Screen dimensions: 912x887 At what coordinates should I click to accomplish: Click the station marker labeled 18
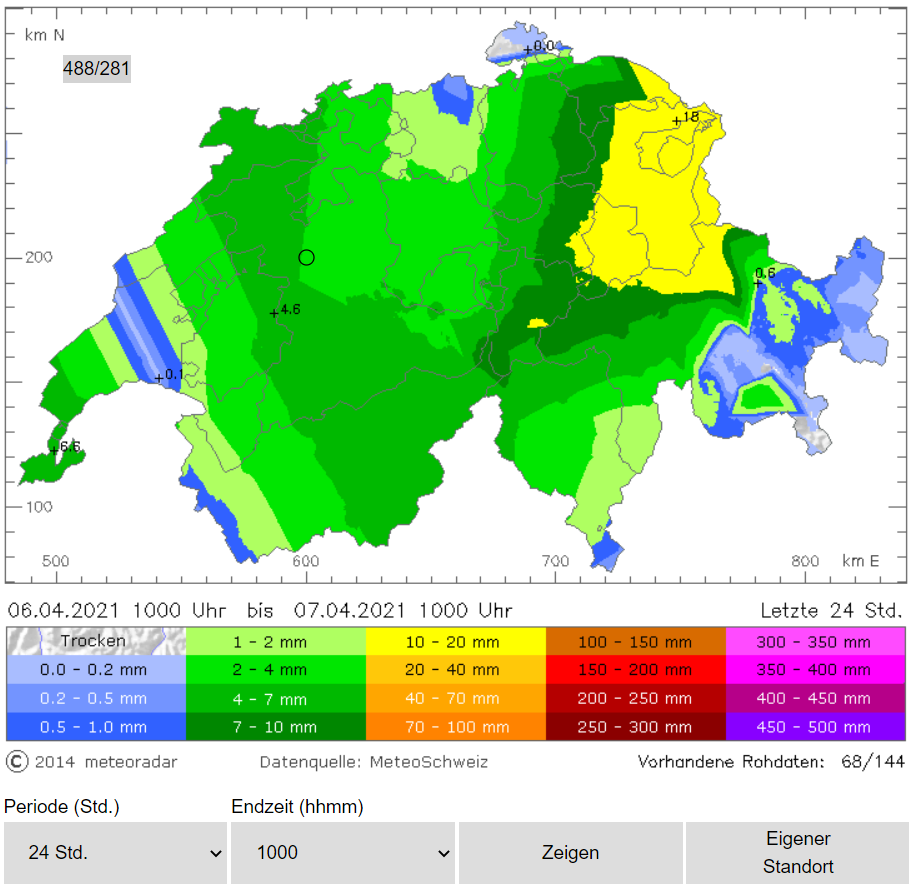tap(677, 121)
